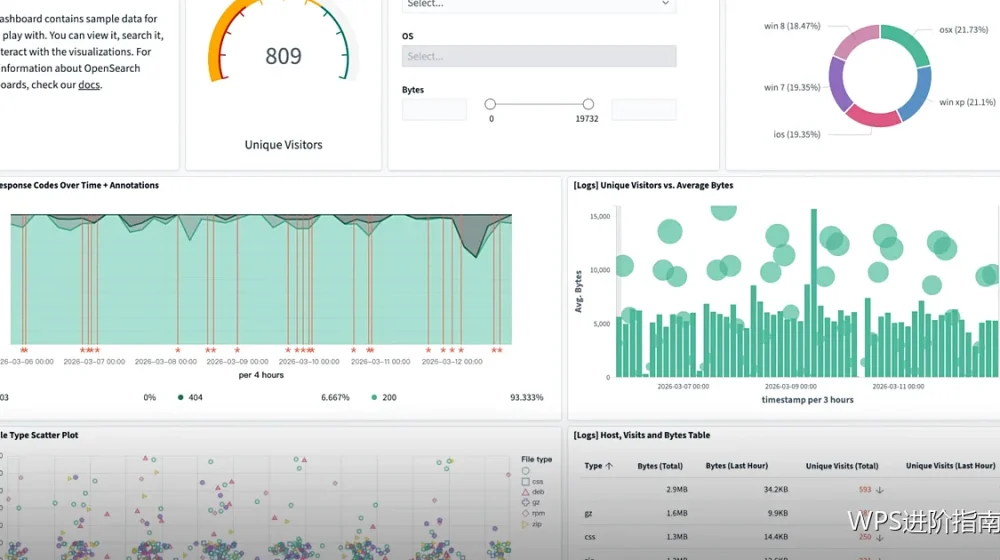Click the Bytes maximum value input field
The height and width of the screenshot is (560, 1000).
(x=643, y=109)
